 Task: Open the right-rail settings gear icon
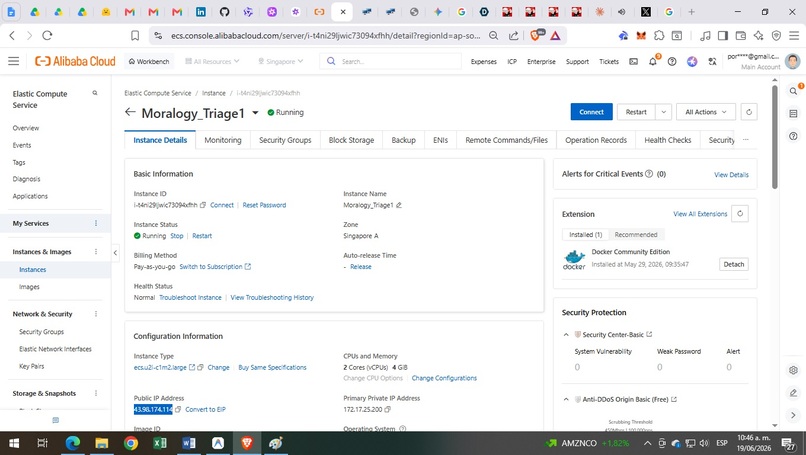pos(793,370)
